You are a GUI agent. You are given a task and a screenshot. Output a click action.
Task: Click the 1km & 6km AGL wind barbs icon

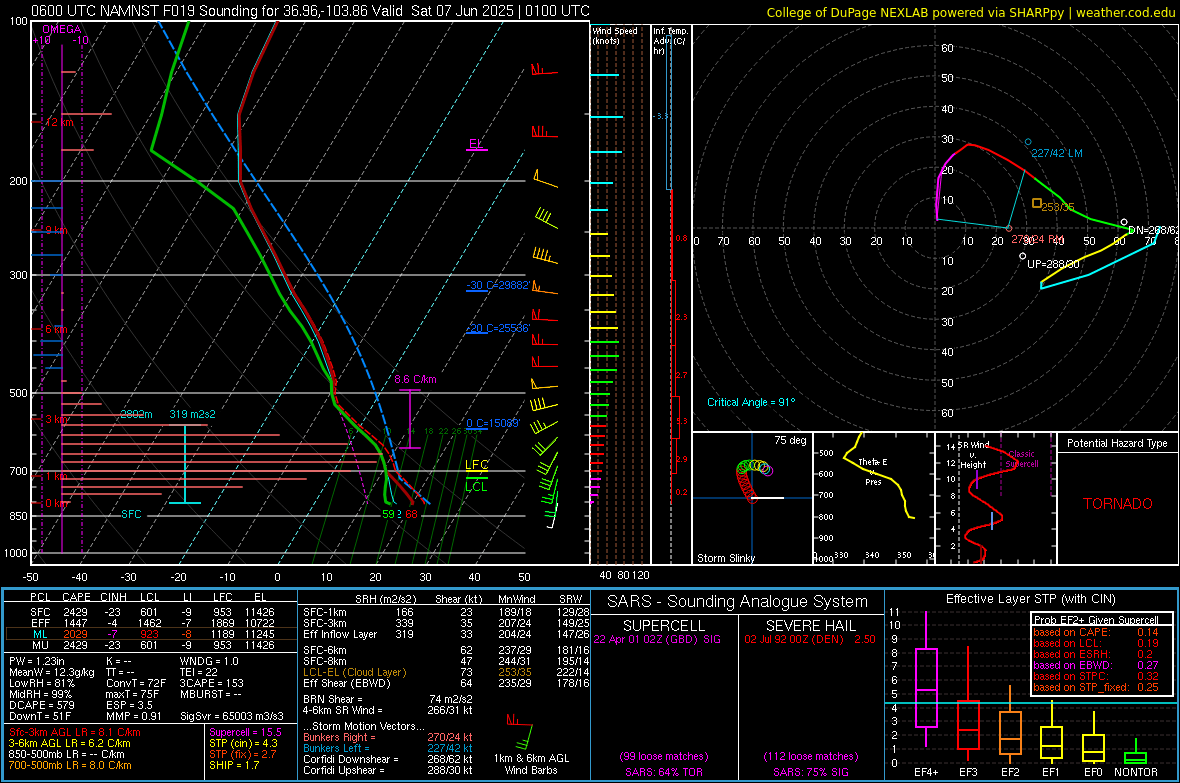click(x=522, y=732)
